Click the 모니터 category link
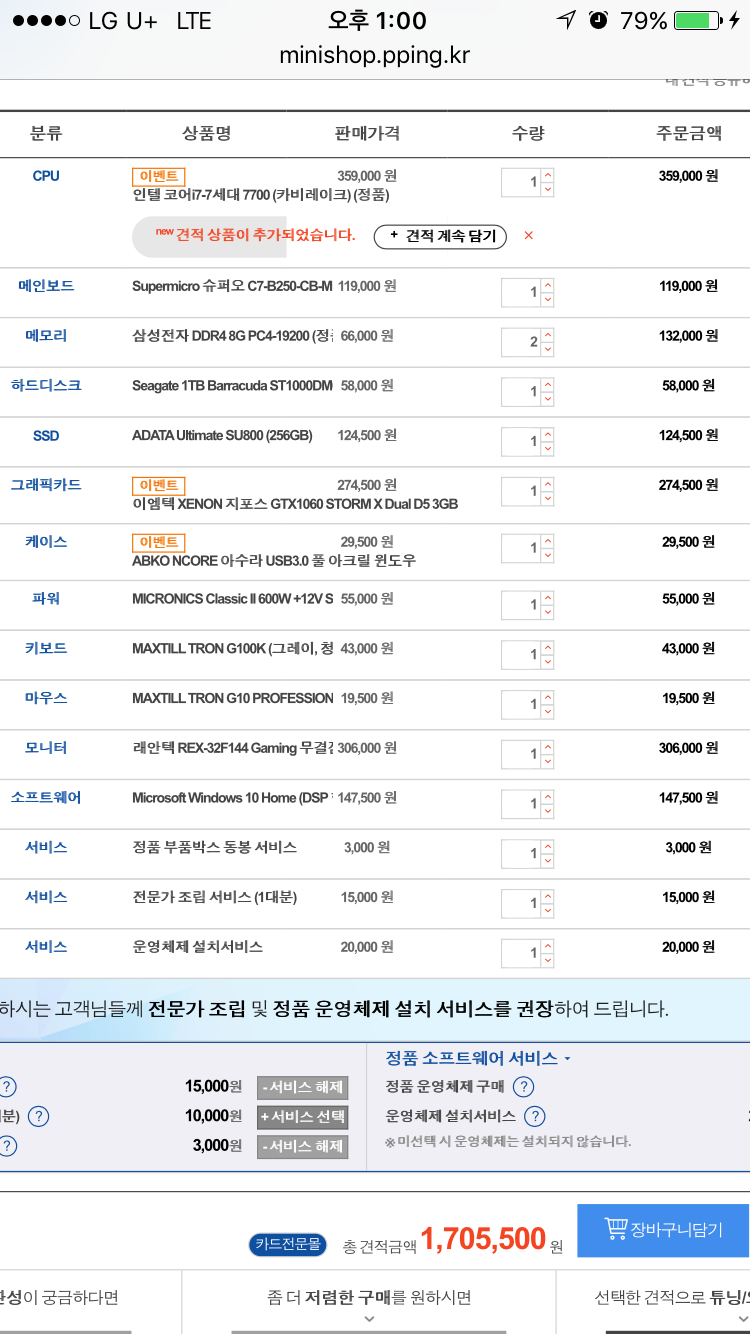 point(46,748)
